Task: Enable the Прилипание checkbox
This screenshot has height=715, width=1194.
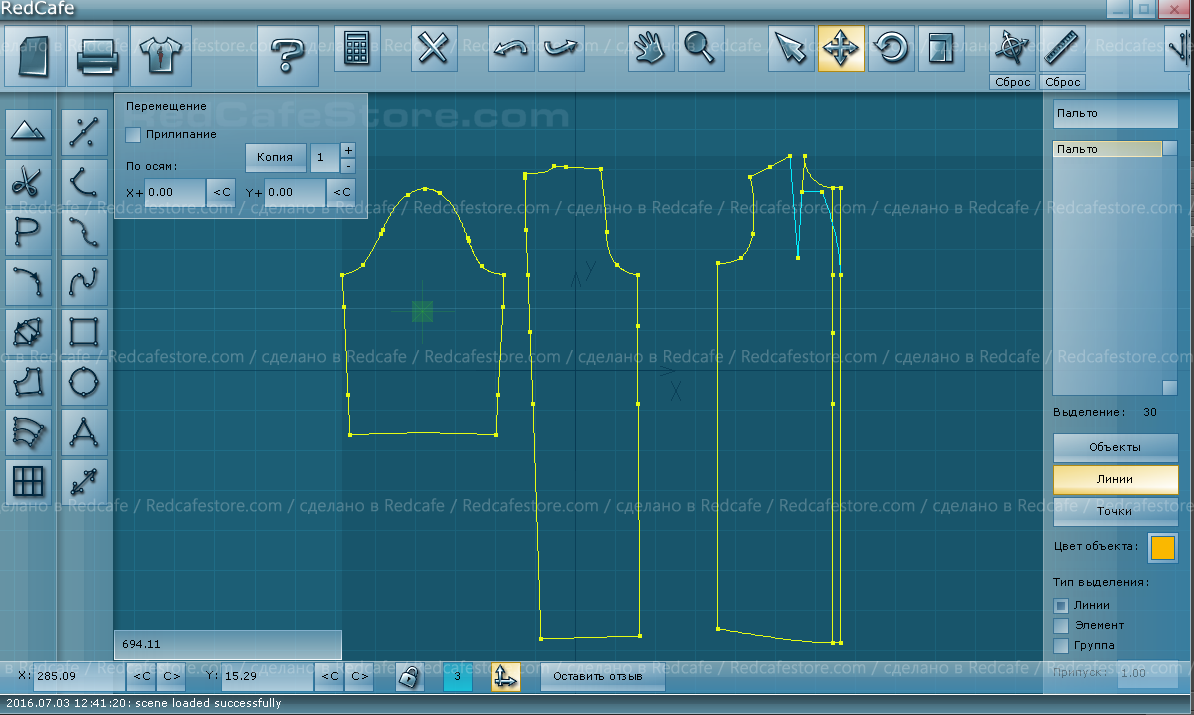Action: coord(133,135)
